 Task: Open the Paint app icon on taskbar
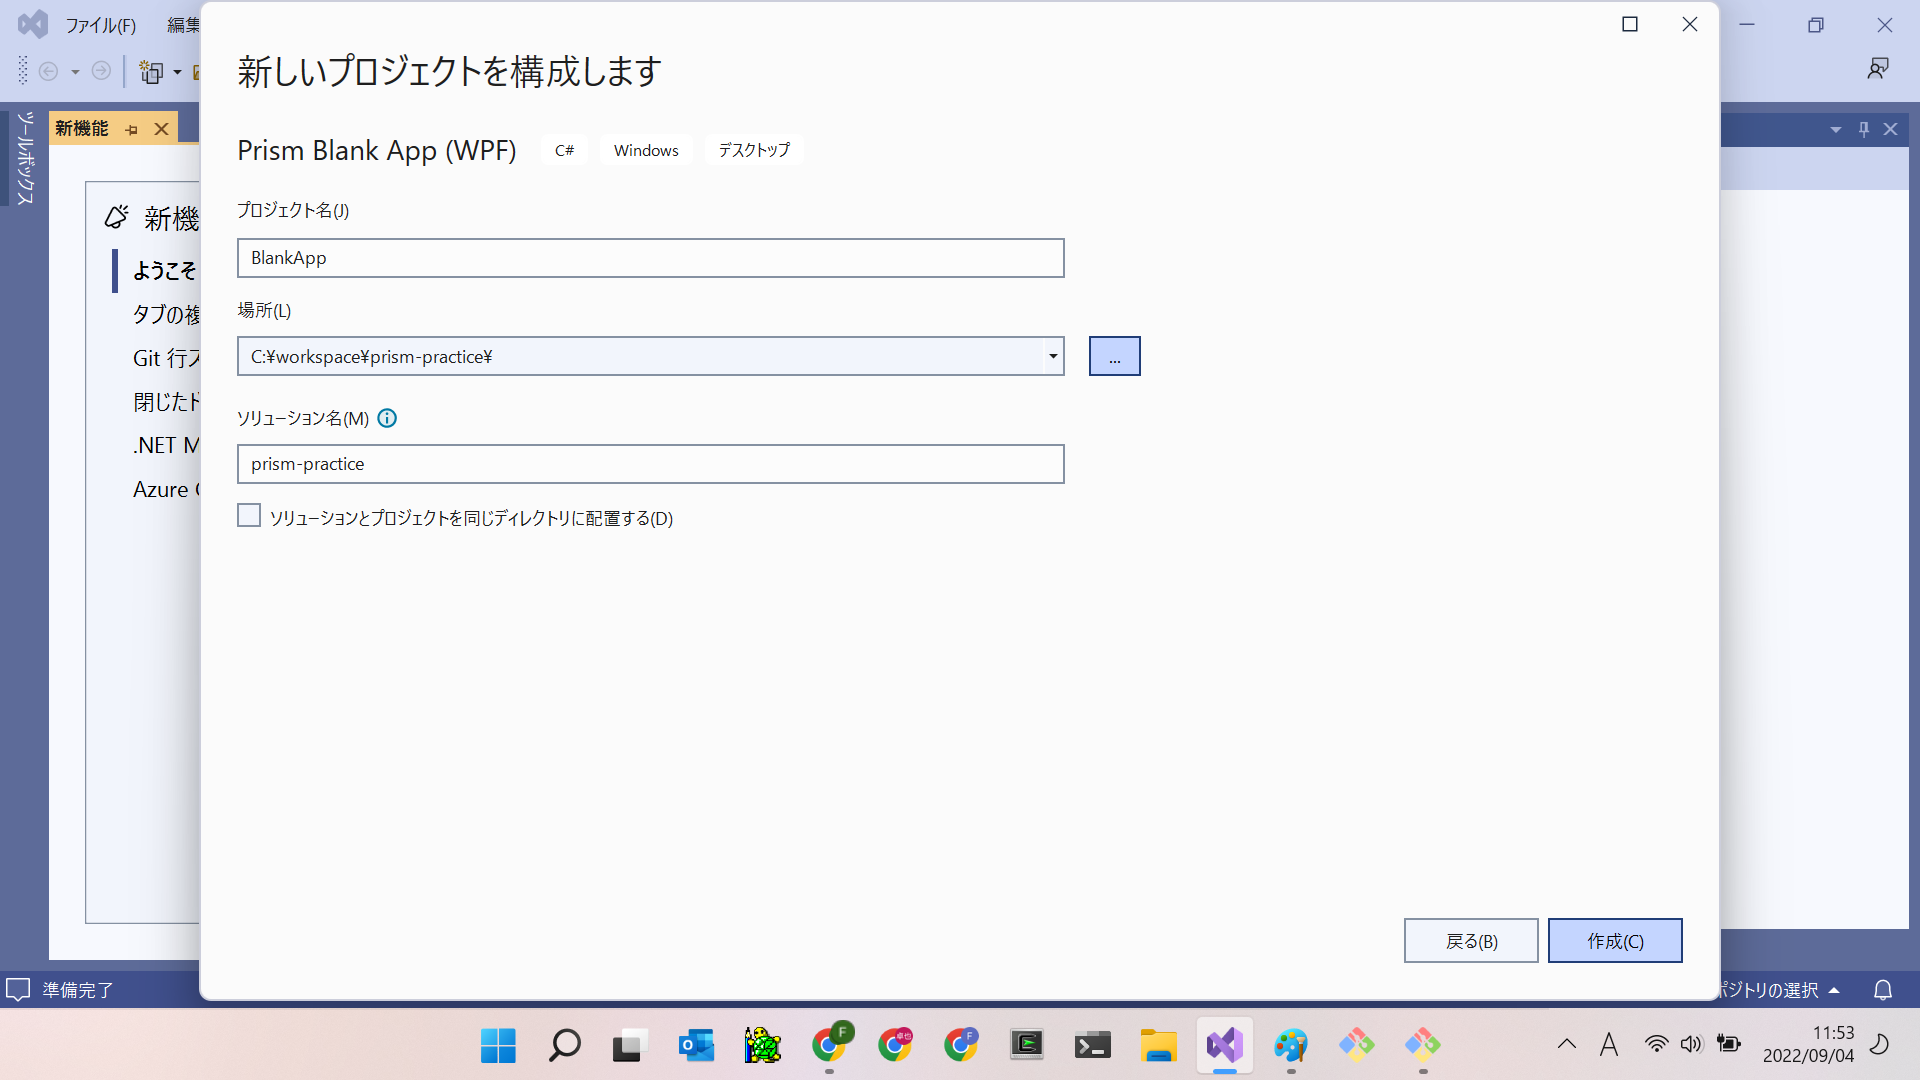coord(1291,1046)
